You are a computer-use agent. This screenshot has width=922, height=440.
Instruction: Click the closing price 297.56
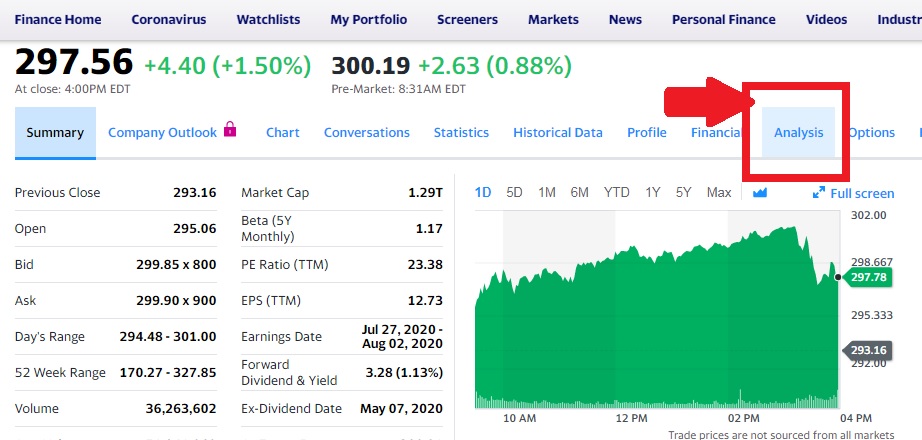click(74, 62)
